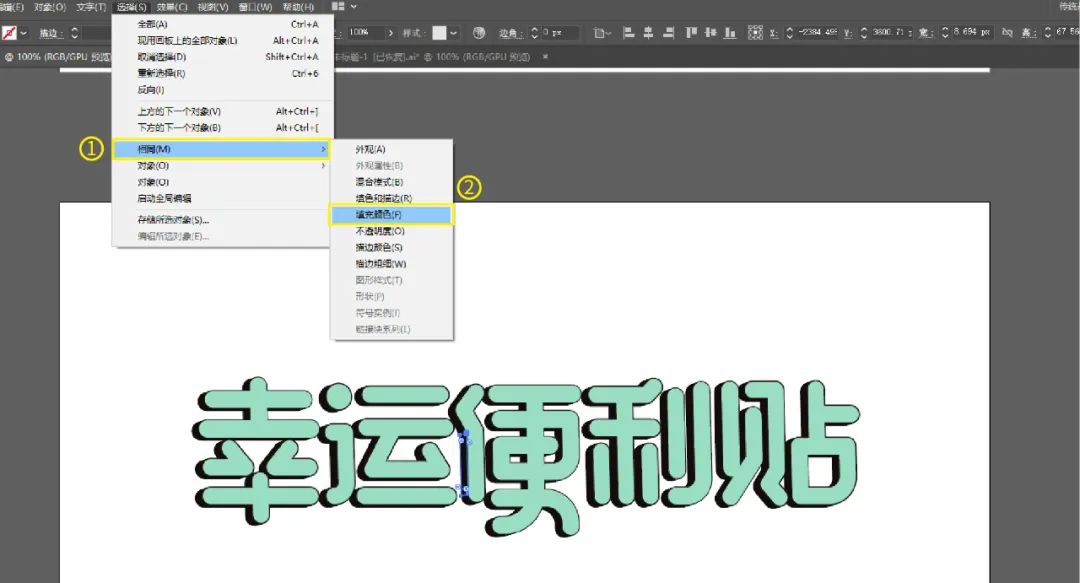This screenshot has width=1080, height=583.
Task: Open the 对象(O) menu in menu bar
Action: 50,7
